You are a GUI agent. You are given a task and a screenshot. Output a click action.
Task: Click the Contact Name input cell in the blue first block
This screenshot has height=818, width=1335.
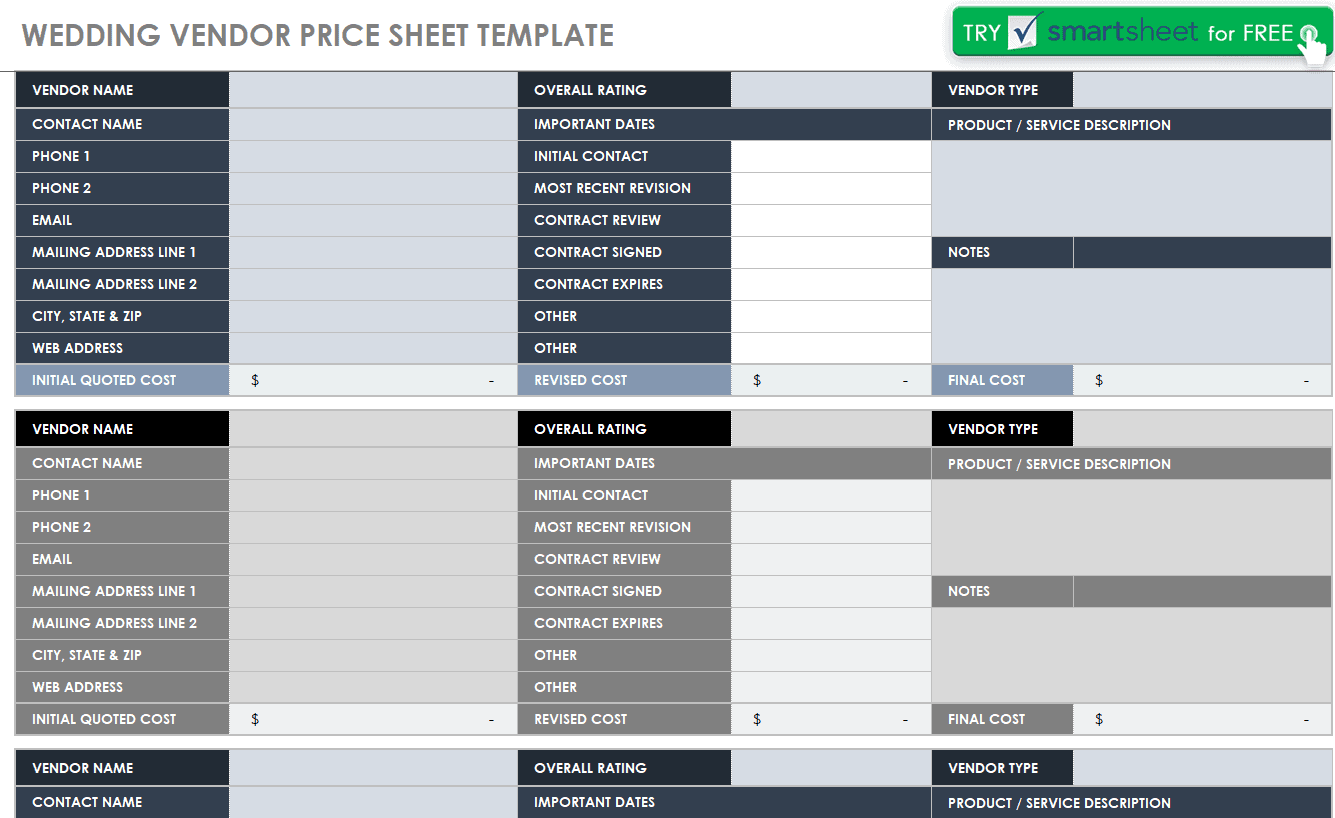373,124
